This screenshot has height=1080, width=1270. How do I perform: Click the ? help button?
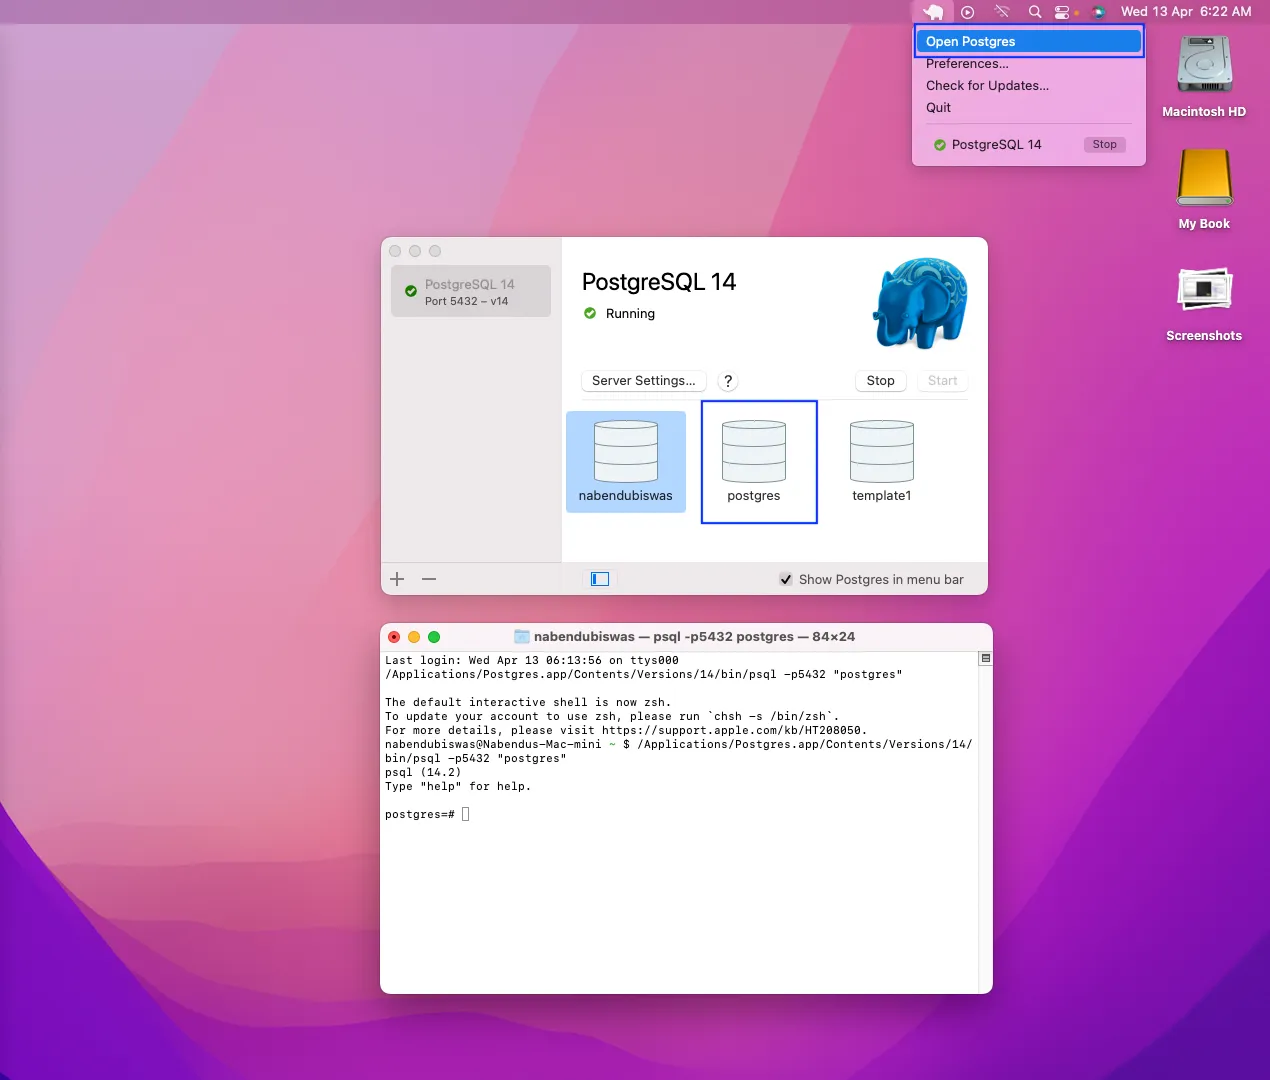pyautogui.click(x=728, y=380)
